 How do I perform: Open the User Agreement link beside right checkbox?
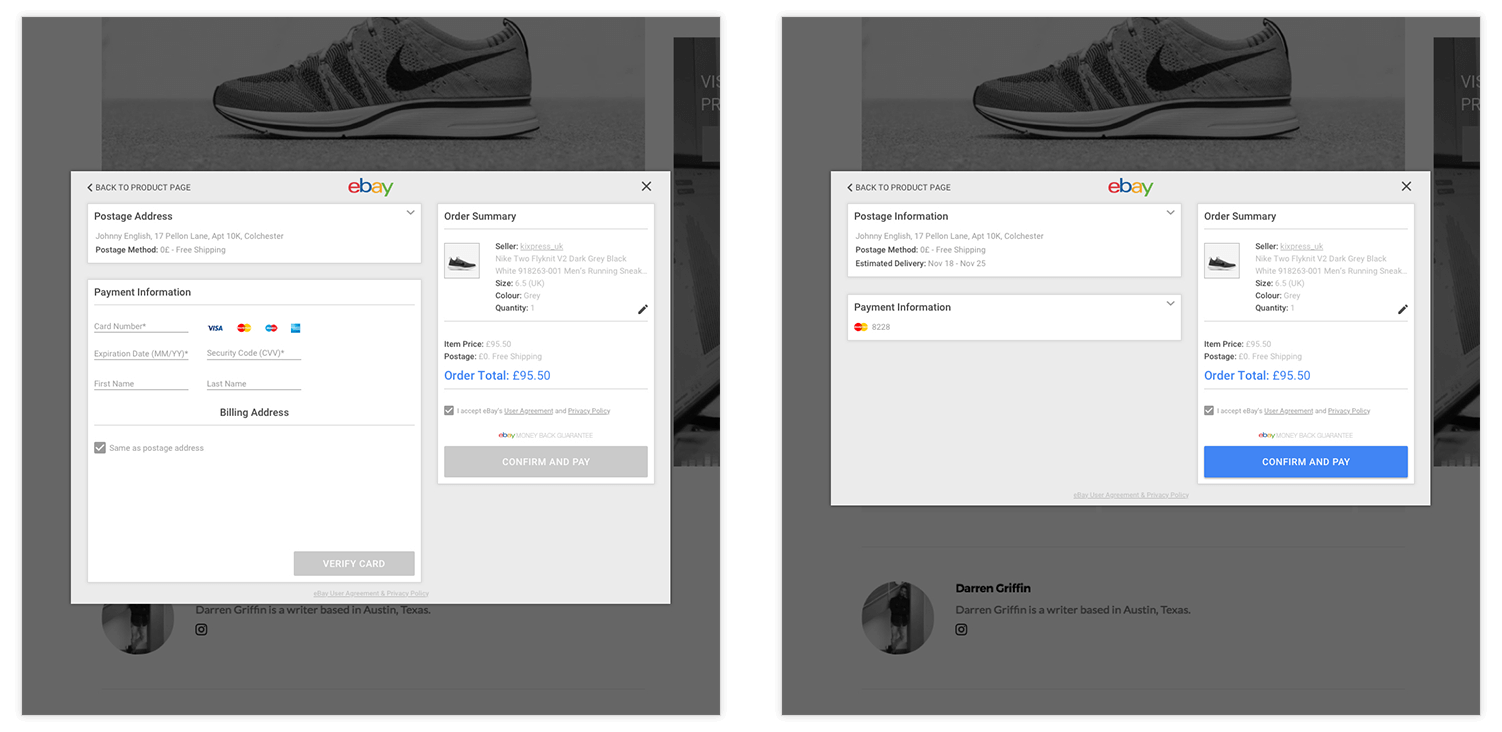1288,411
